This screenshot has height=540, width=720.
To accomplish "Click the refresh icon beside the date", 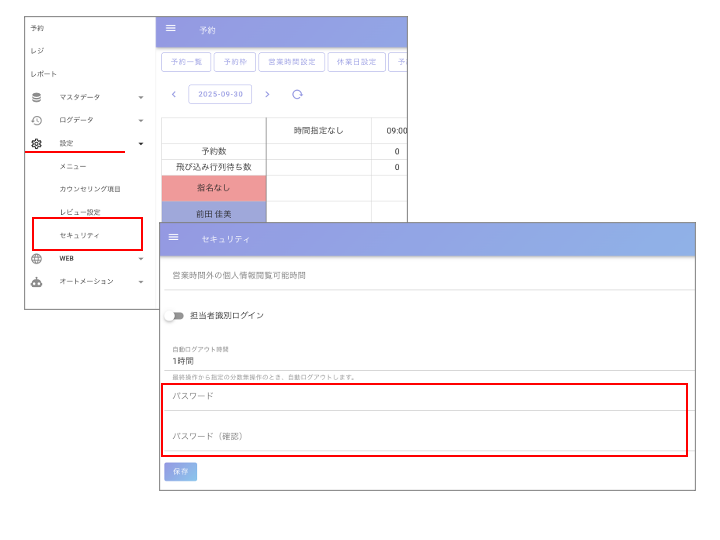I will (x=297, y=94).
